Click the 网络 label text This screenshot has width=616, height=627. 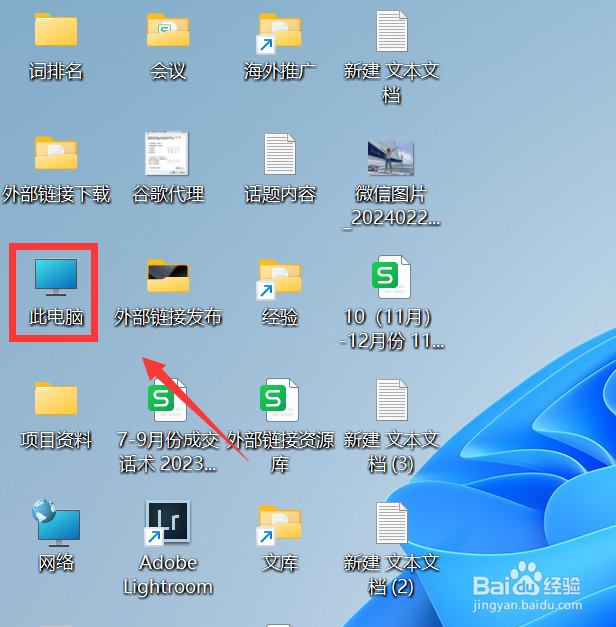pyautogui.click(x=56, y=563)
